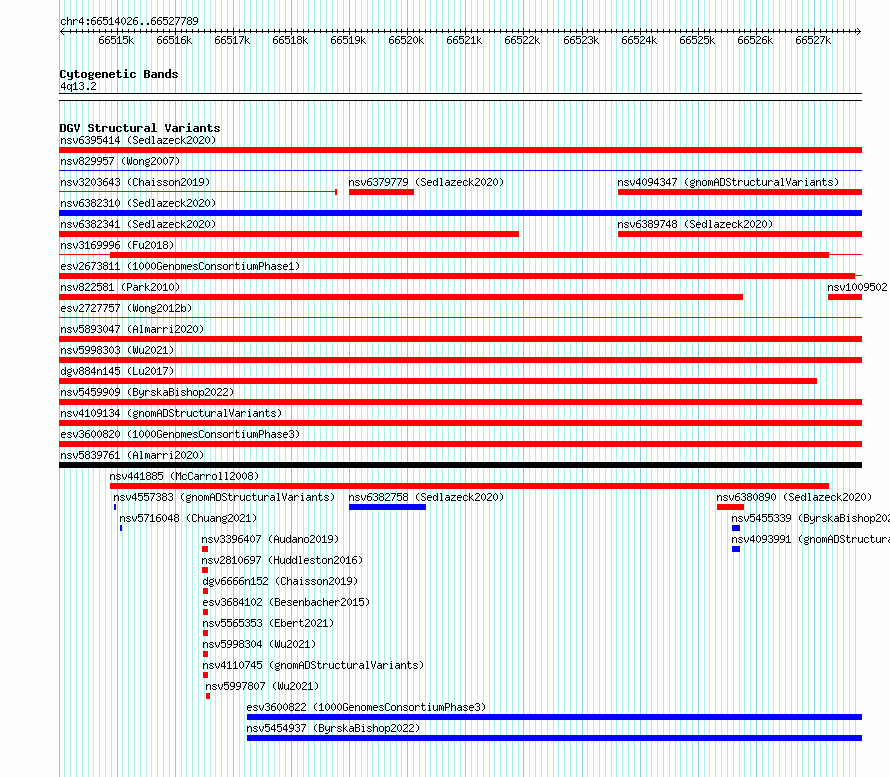This screenshot has width=890, height=777.
Task: Open nsv6380890 (Sedlazeck2020) variant
Action: pos(794,497)
